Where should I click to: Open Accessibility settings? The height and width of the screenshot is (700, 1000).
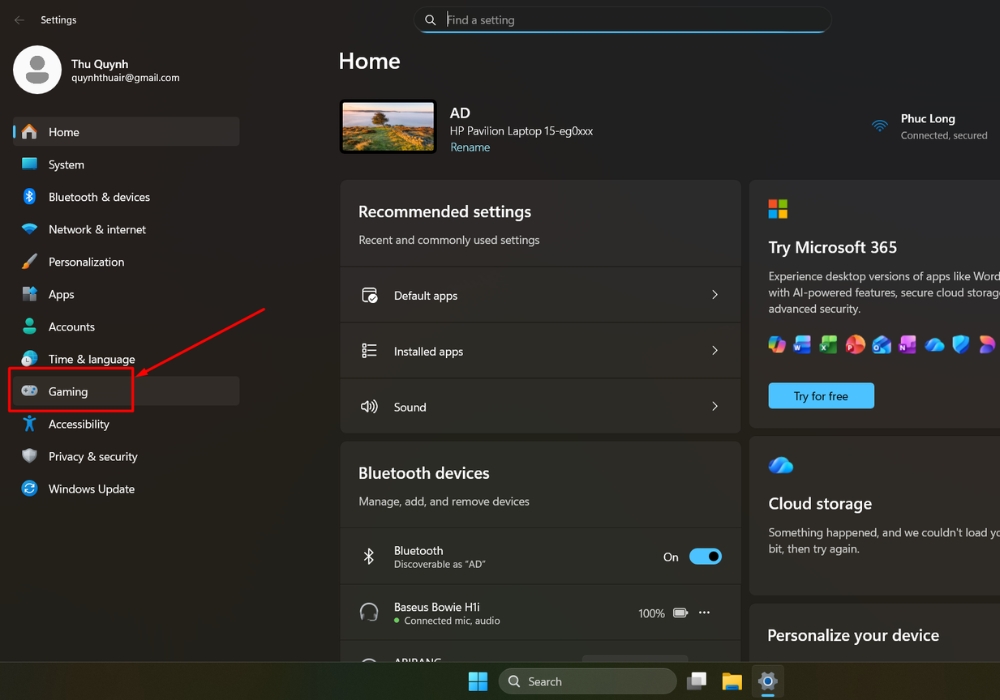pos(126,424)
